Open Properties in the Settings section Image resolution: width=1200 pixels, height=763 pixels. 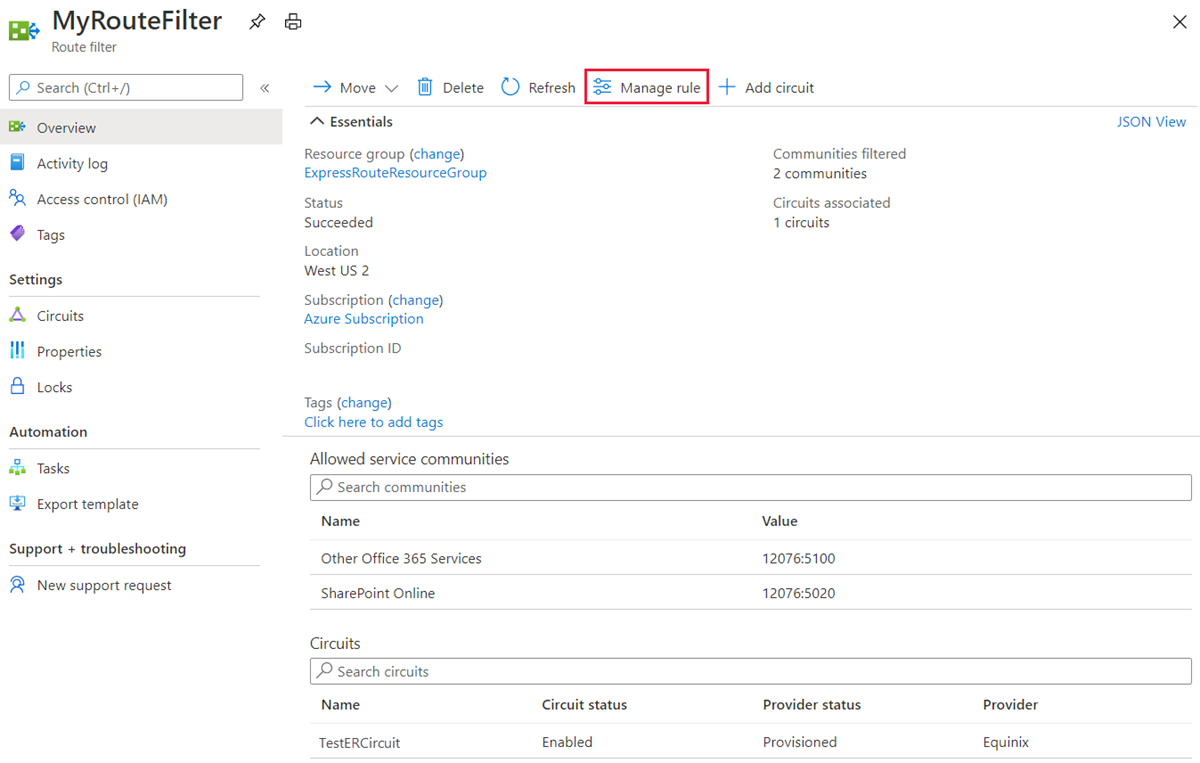click(x=69, y=352)
